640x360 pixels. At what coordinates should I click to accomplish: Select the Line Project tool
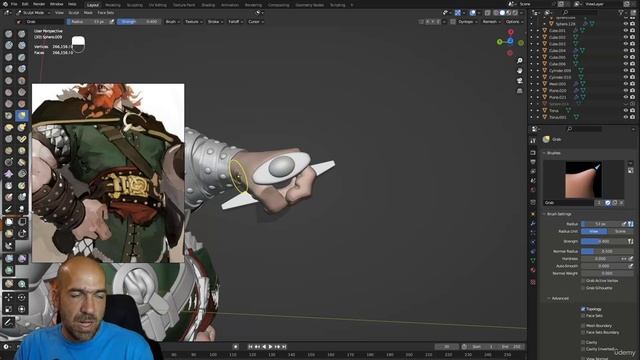coord(9,245)
